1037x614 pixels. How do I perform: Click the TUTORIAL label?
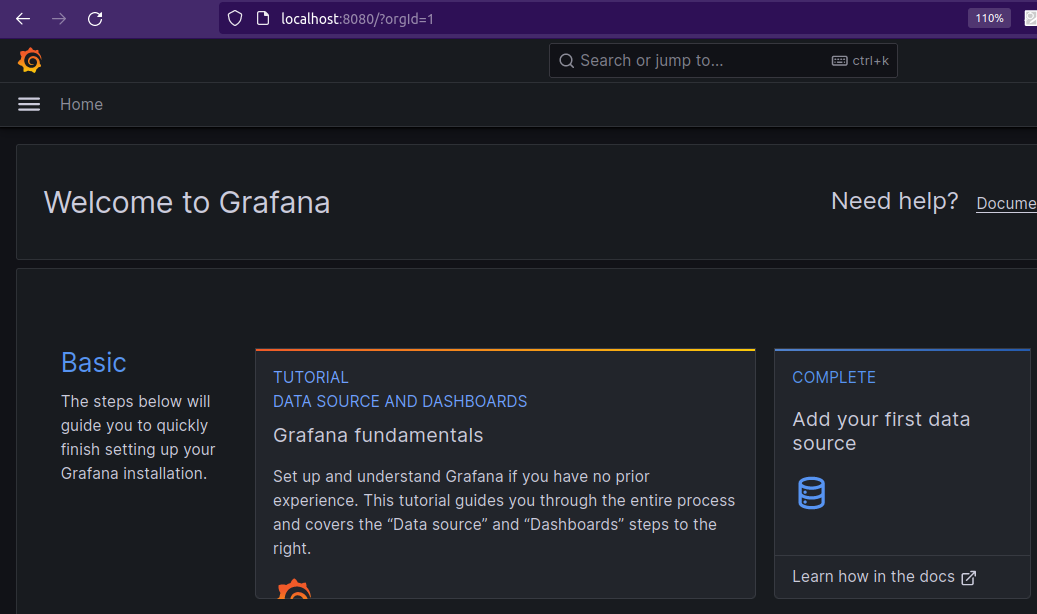click(311, 377)
